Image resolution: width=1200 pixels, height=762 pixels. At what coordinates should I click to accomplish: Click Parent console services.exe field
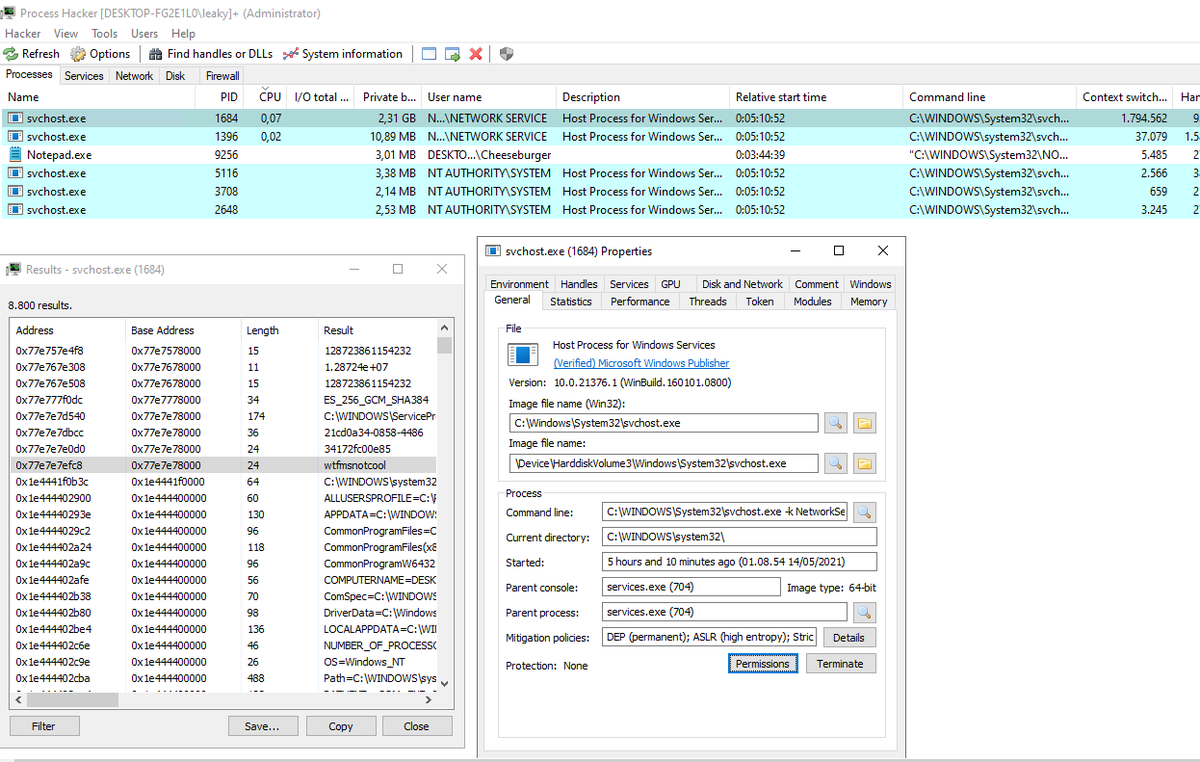[x=691, y=587]
